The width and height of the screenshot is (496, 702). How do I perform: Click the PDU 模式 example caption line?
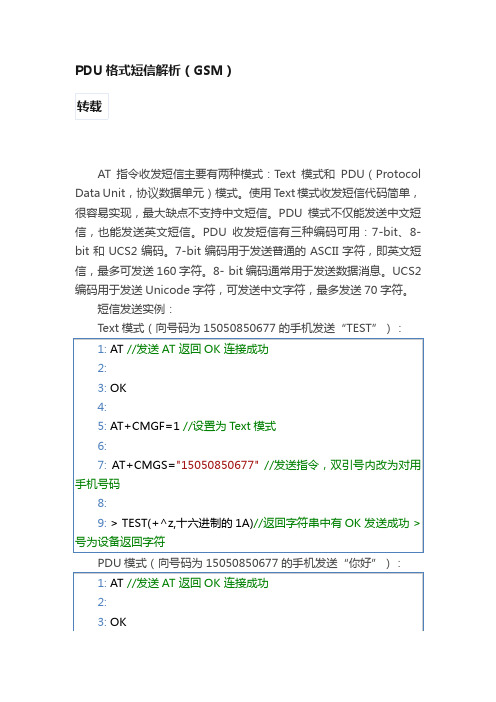coord(249,563)
